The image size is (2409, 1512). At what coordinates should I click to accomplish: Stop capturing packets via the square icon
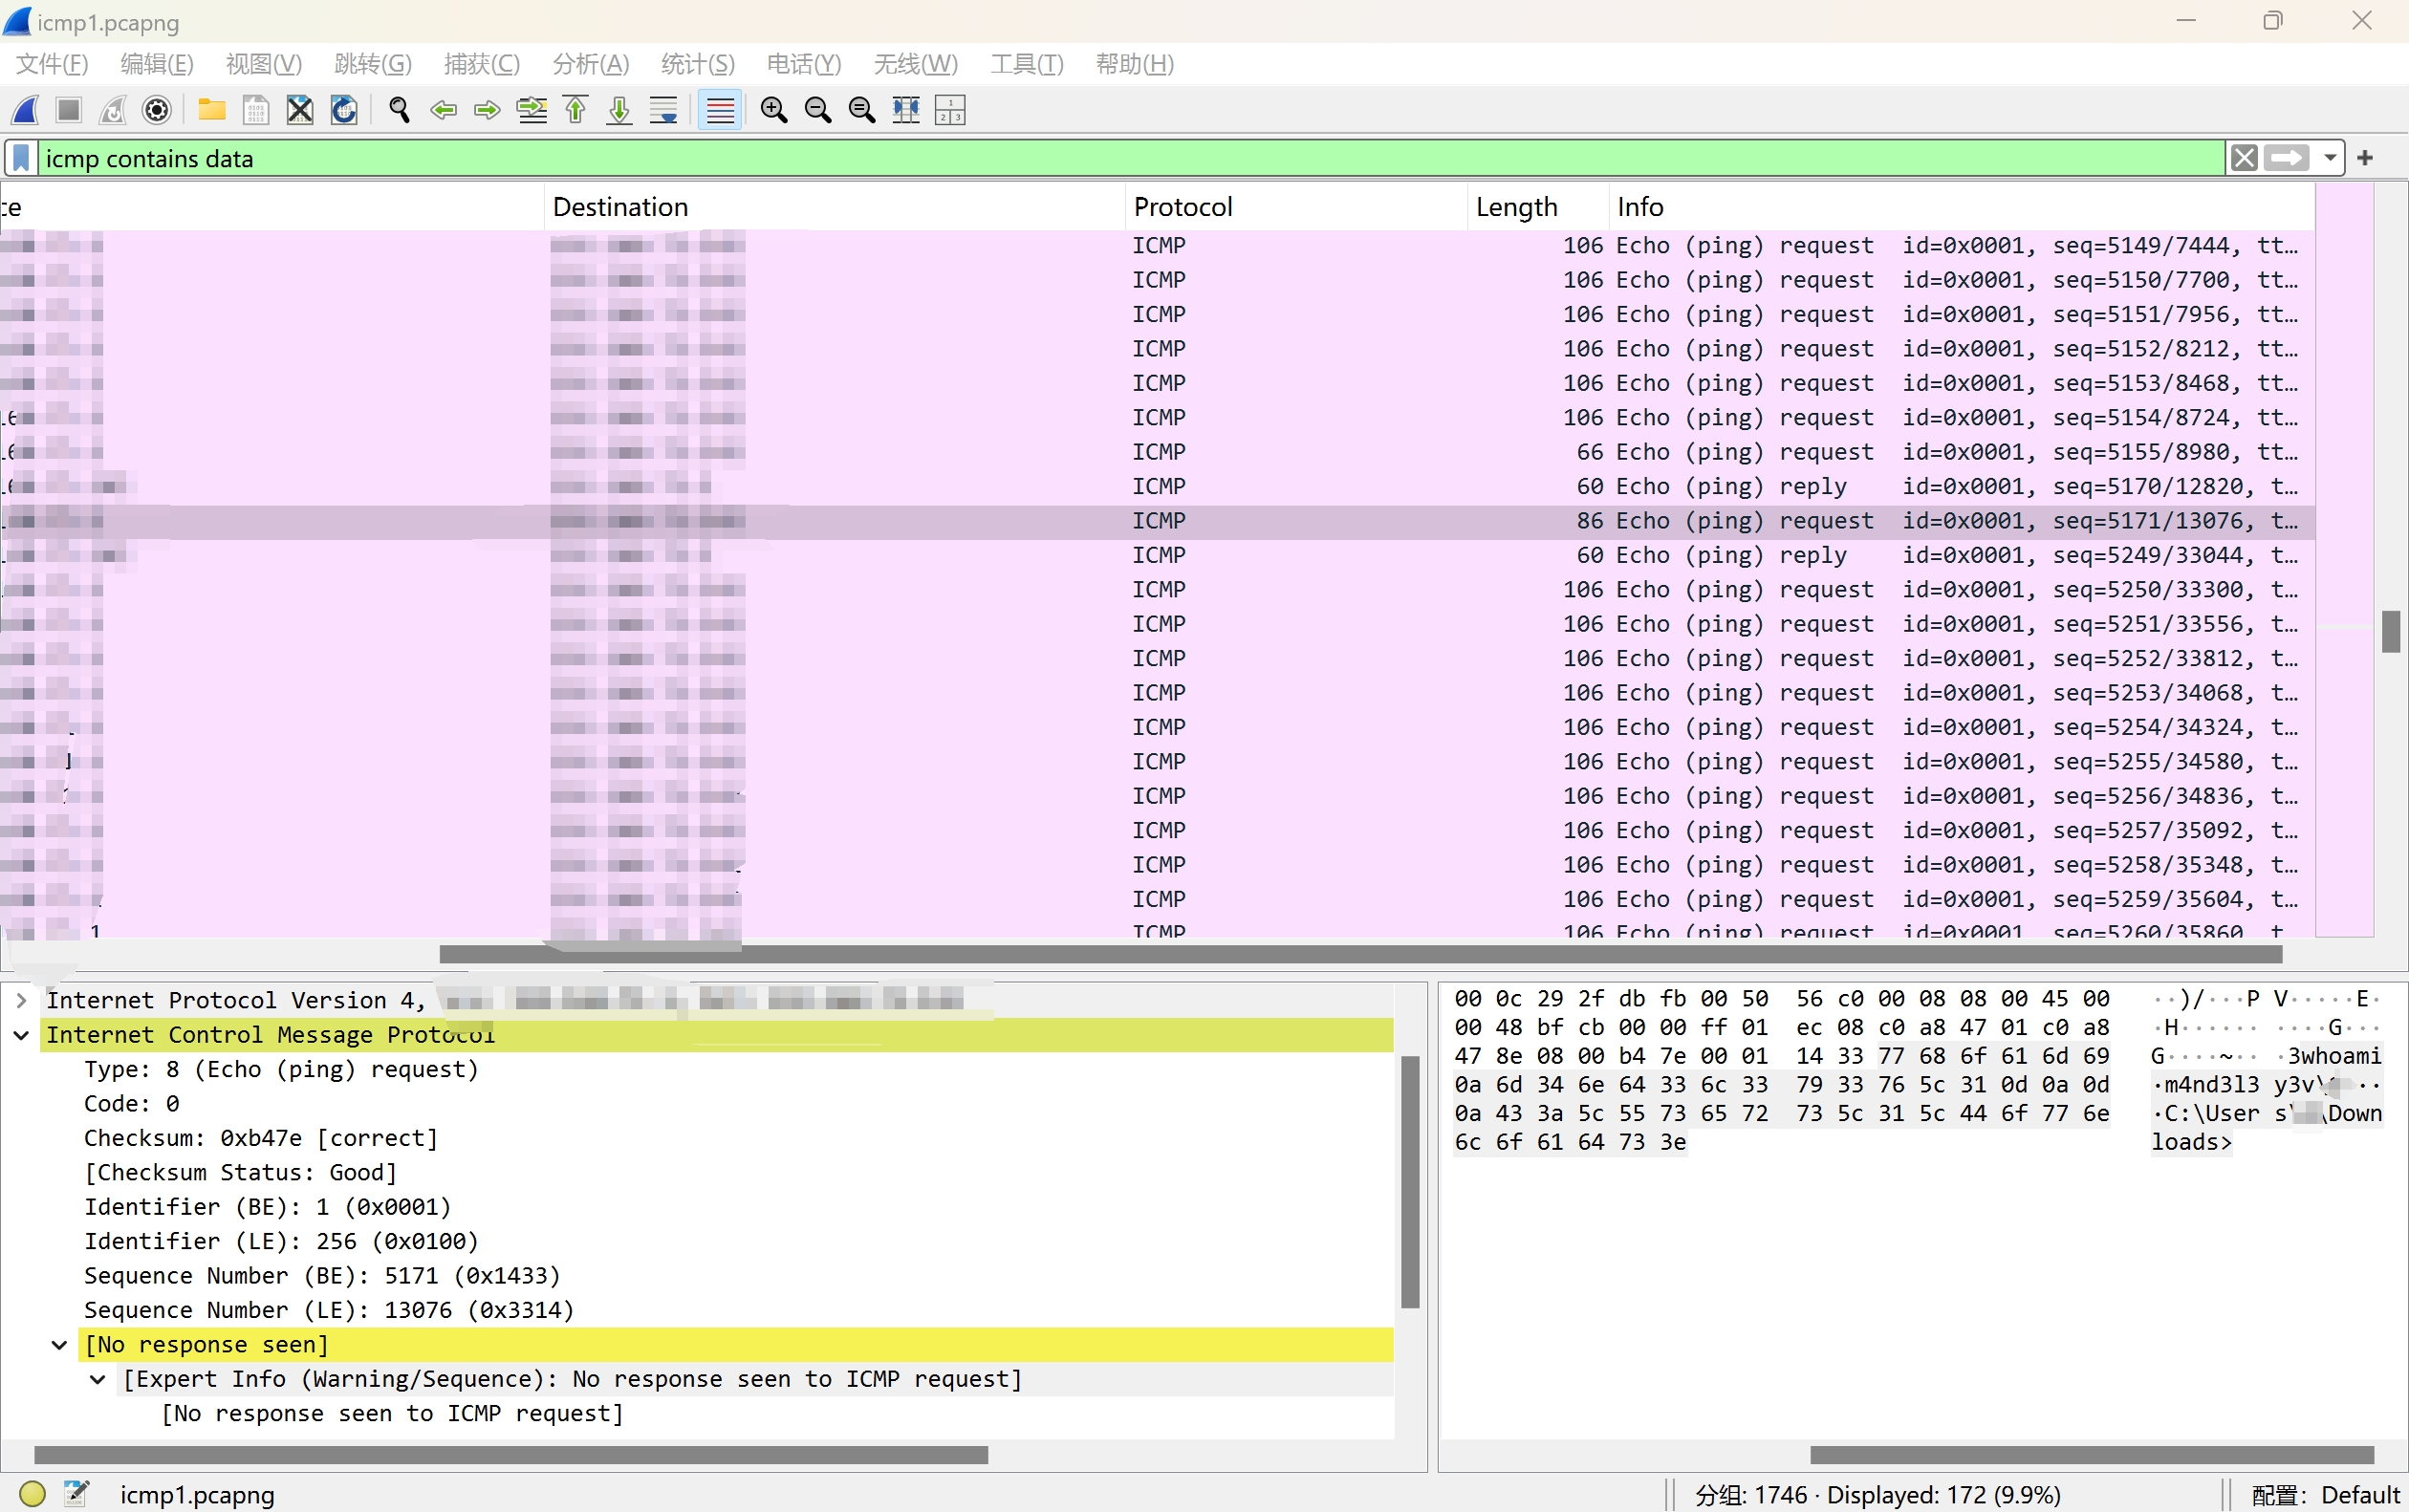68,110
